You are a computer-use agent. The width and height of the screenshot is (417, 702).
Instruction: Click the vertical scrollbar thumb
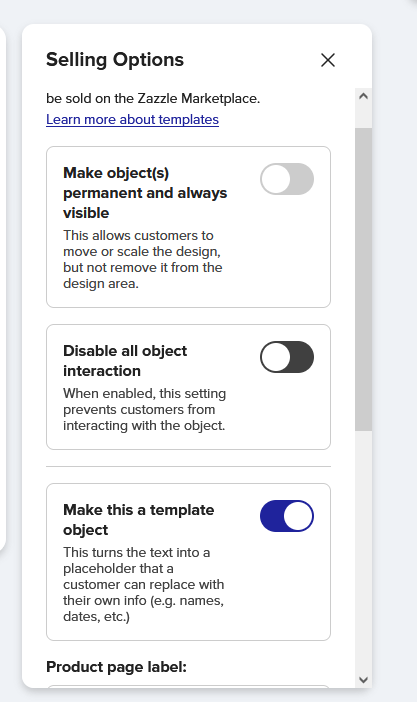click(363, 279)
